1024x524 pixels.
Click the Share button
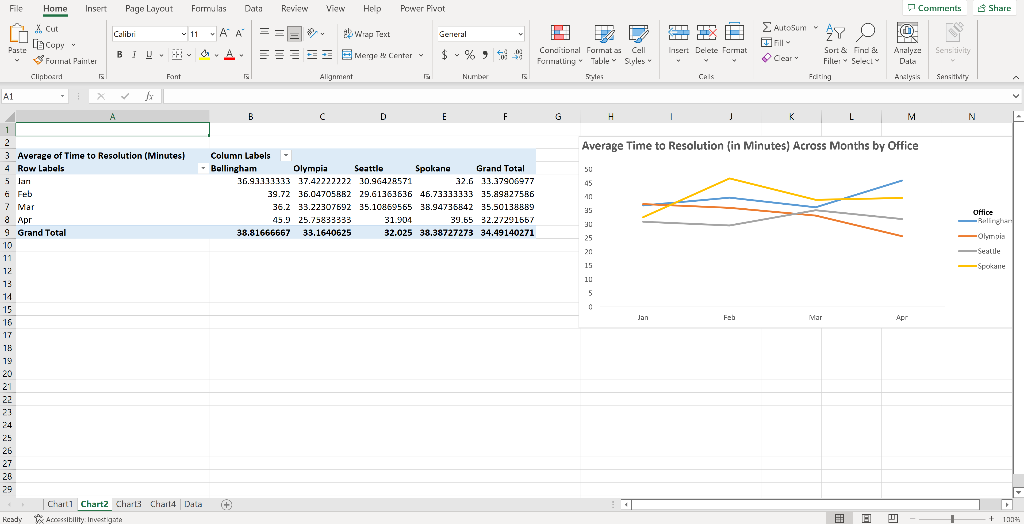995,8
